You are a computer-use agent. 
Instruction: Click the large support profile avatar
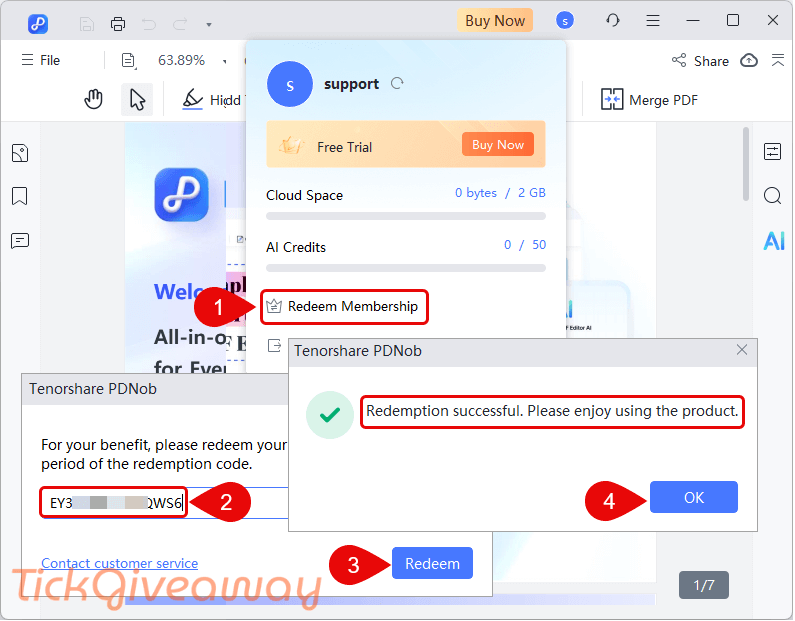click(x=290, y=84)
